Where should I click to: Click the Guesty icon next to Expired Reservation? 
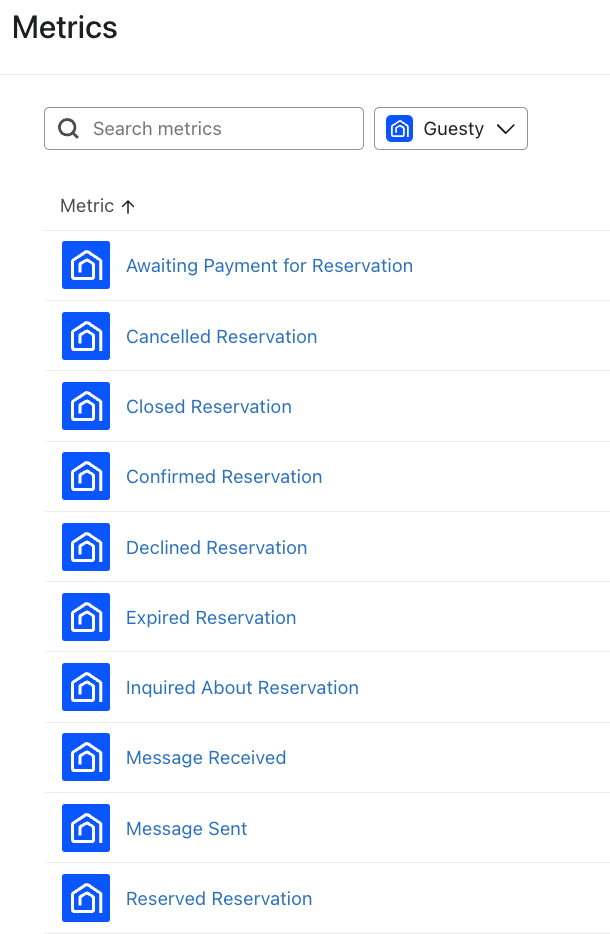86,618
